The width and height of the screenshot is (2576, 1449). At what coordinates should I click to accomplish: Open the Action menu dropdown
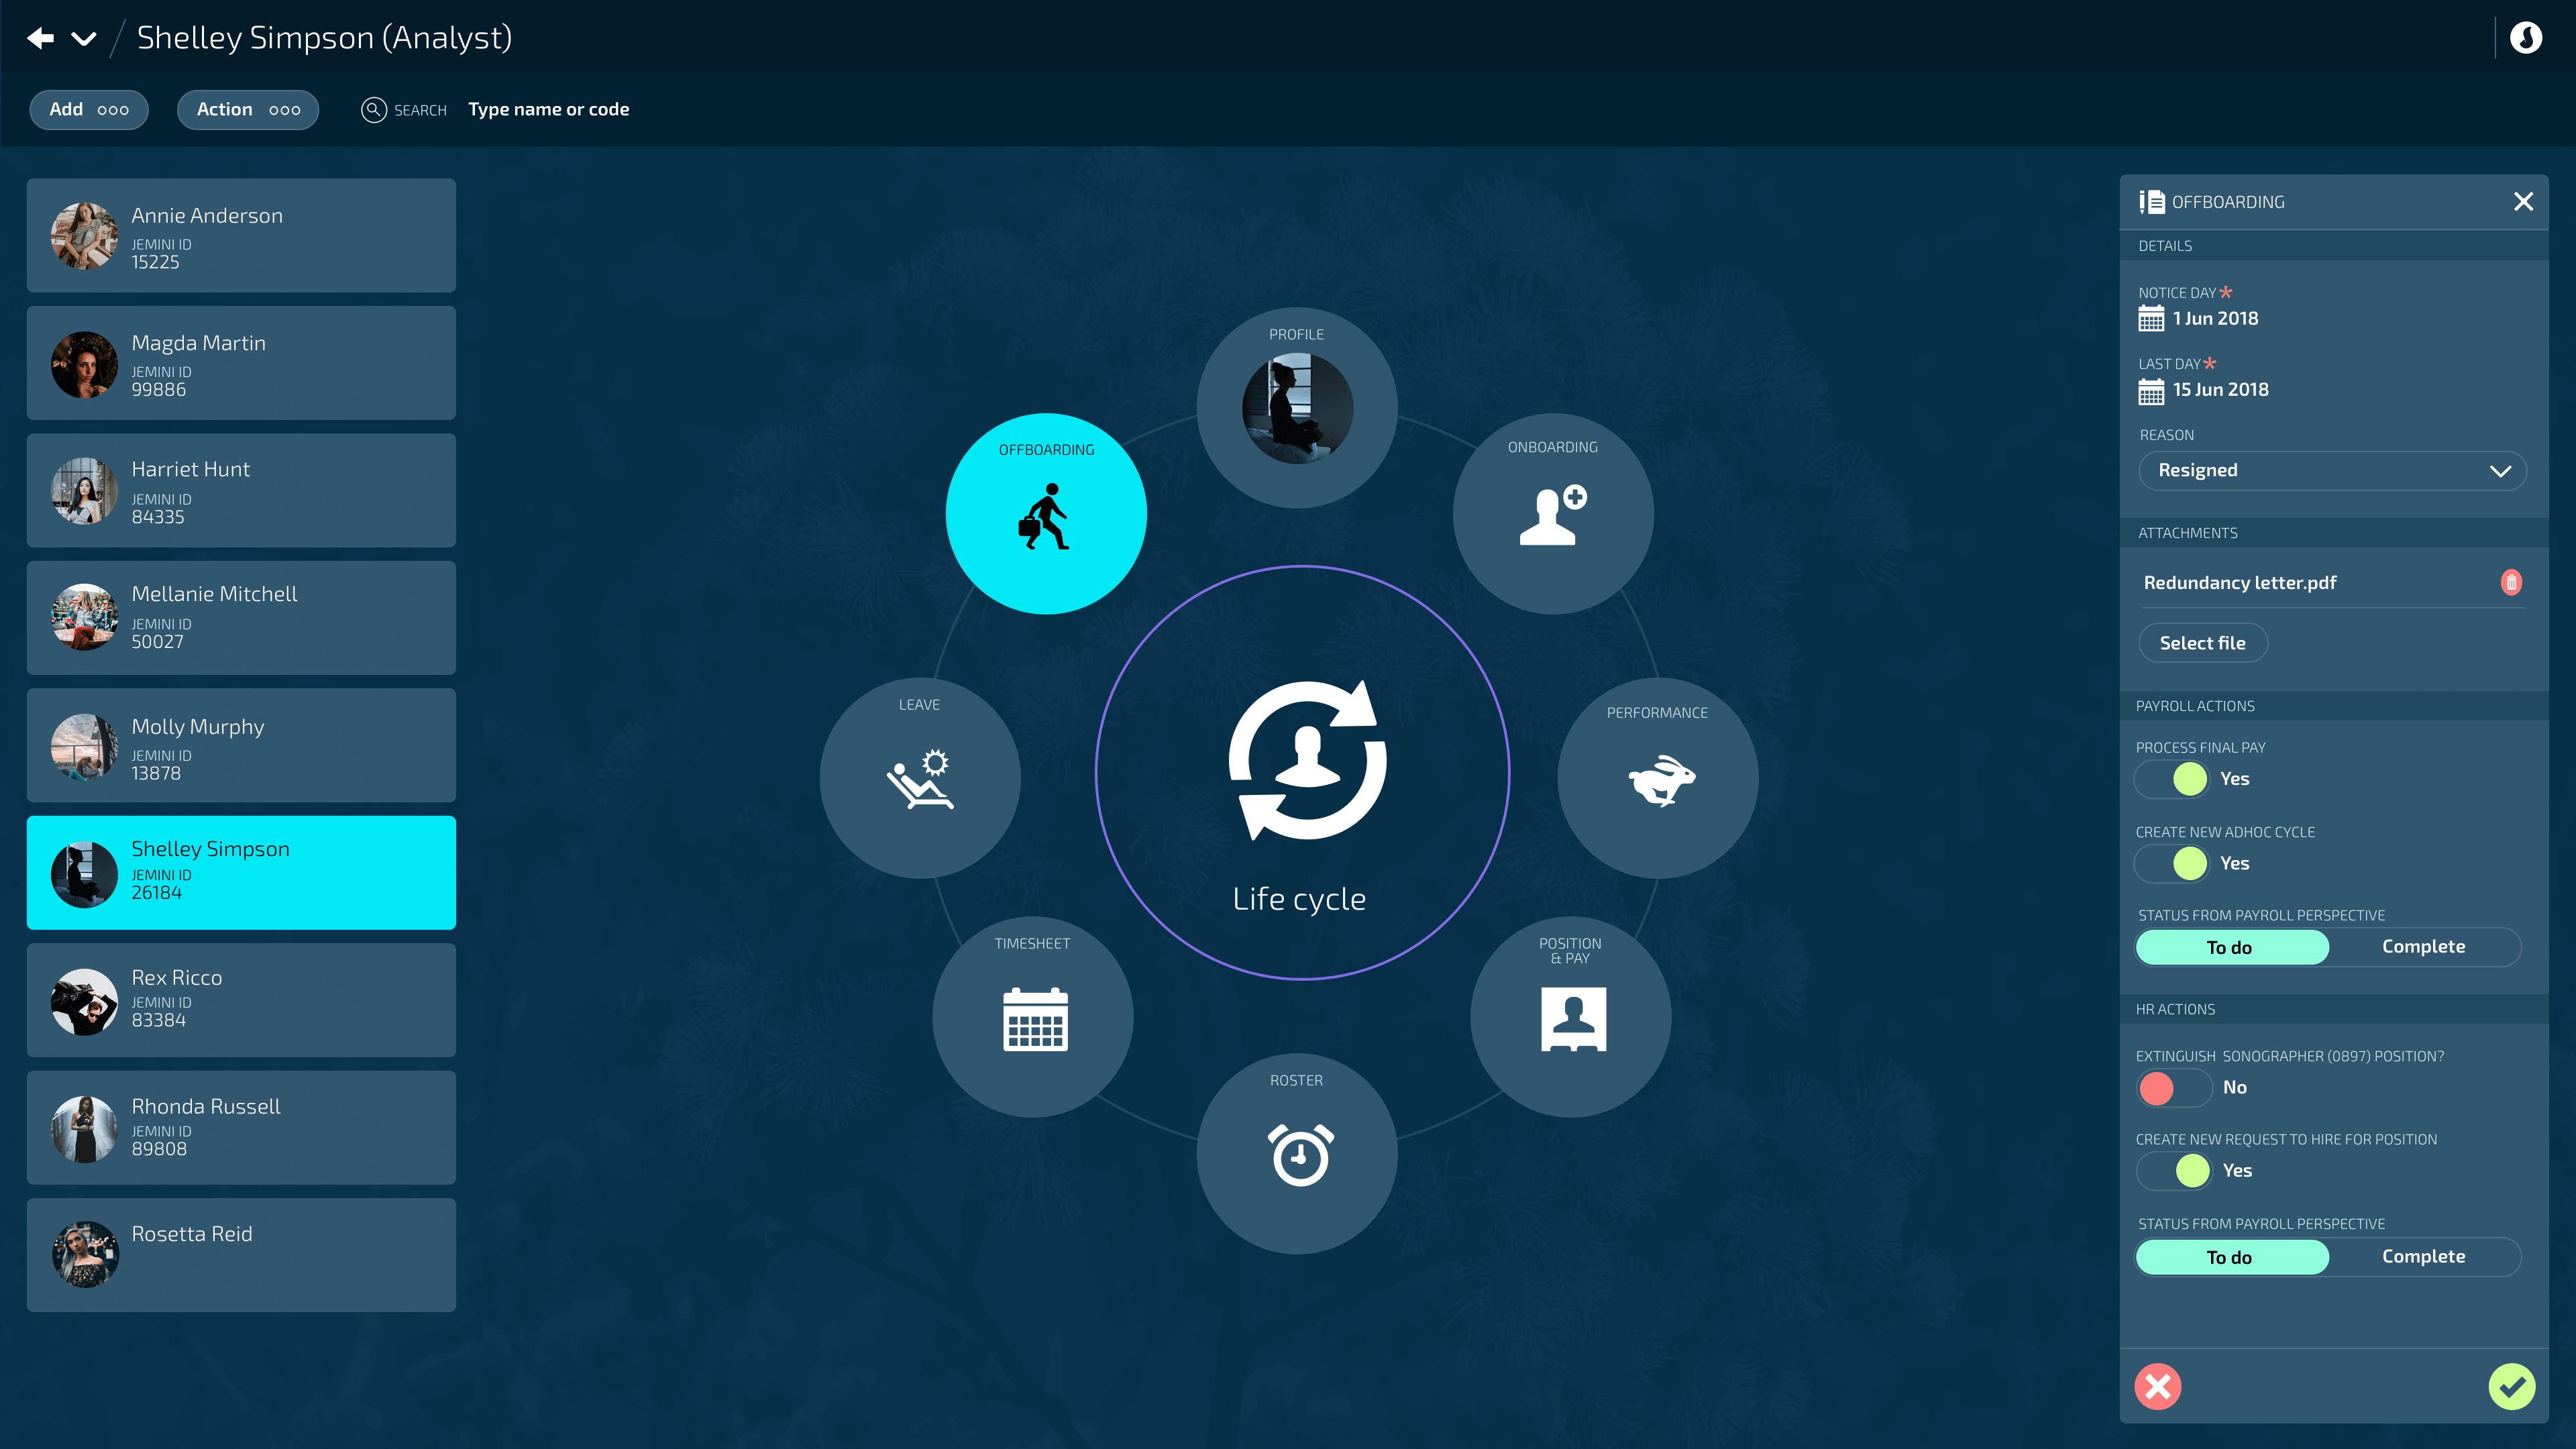[248, 110]
